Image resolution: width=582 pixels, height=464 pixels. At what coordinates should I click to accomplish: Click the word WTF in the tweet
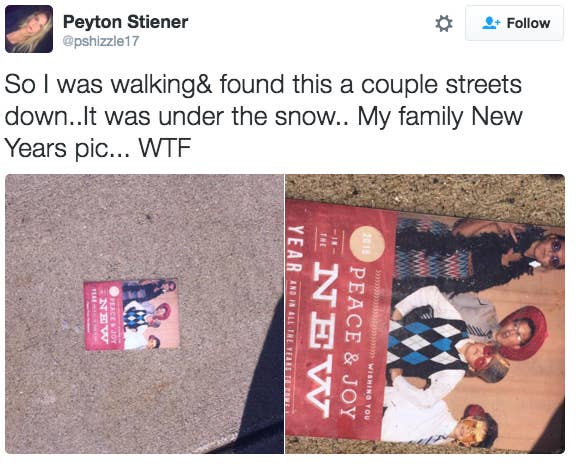click(x=164, y=148)
